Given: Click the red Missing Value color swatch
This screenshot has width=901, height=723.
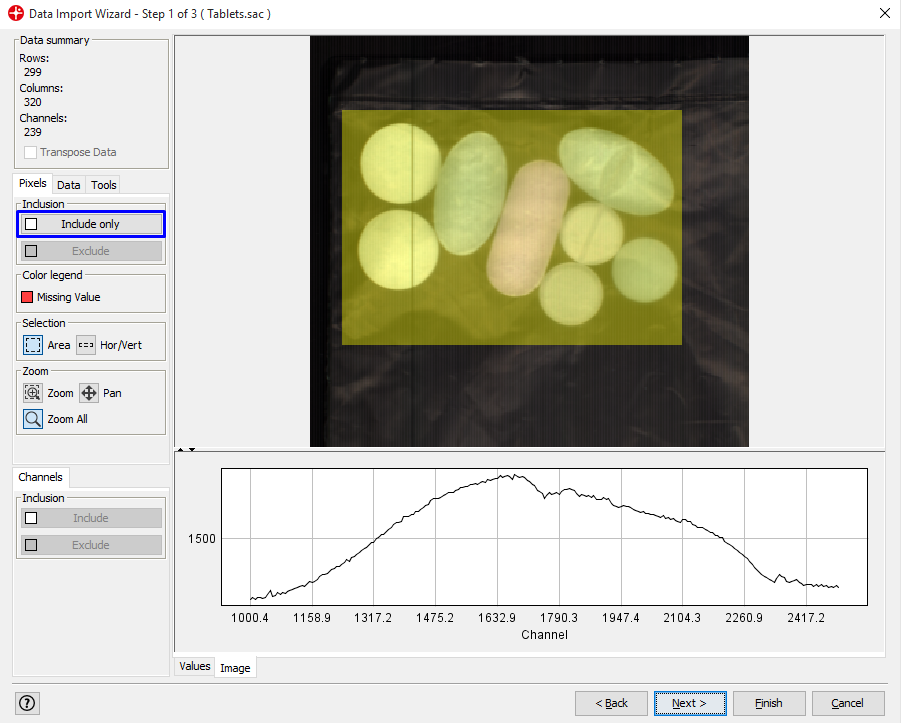Looking at the screenshot, I should pos(27,297).
